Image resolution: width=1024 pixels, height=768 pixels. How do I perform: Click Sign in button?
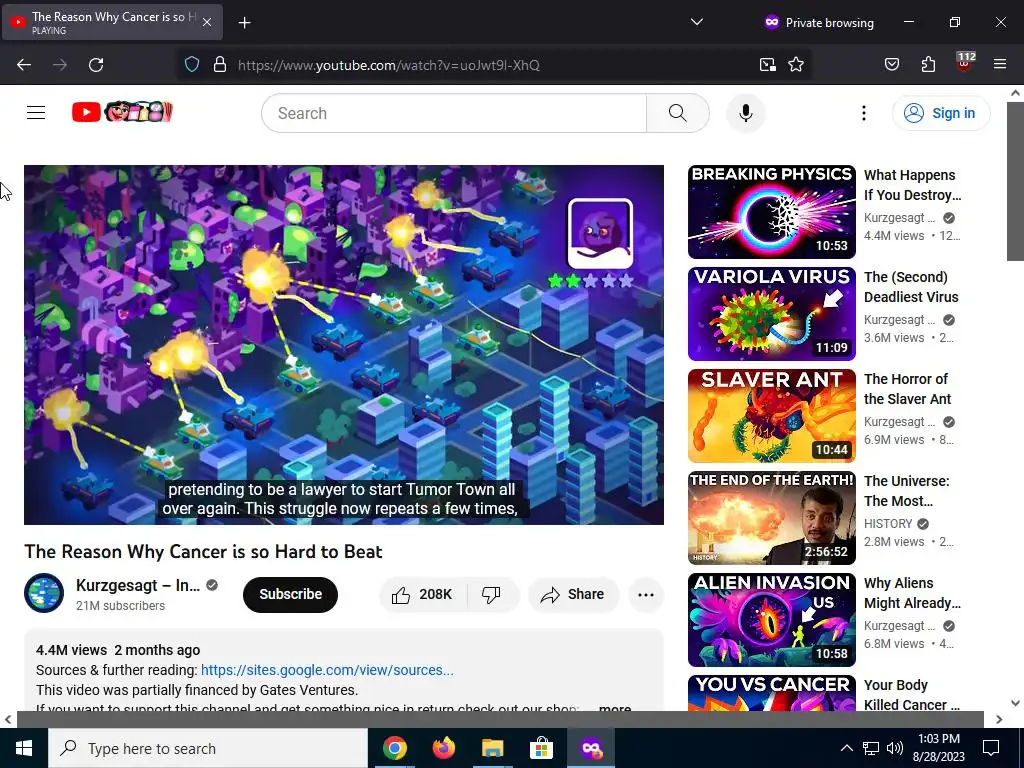(x=941, y=113)
